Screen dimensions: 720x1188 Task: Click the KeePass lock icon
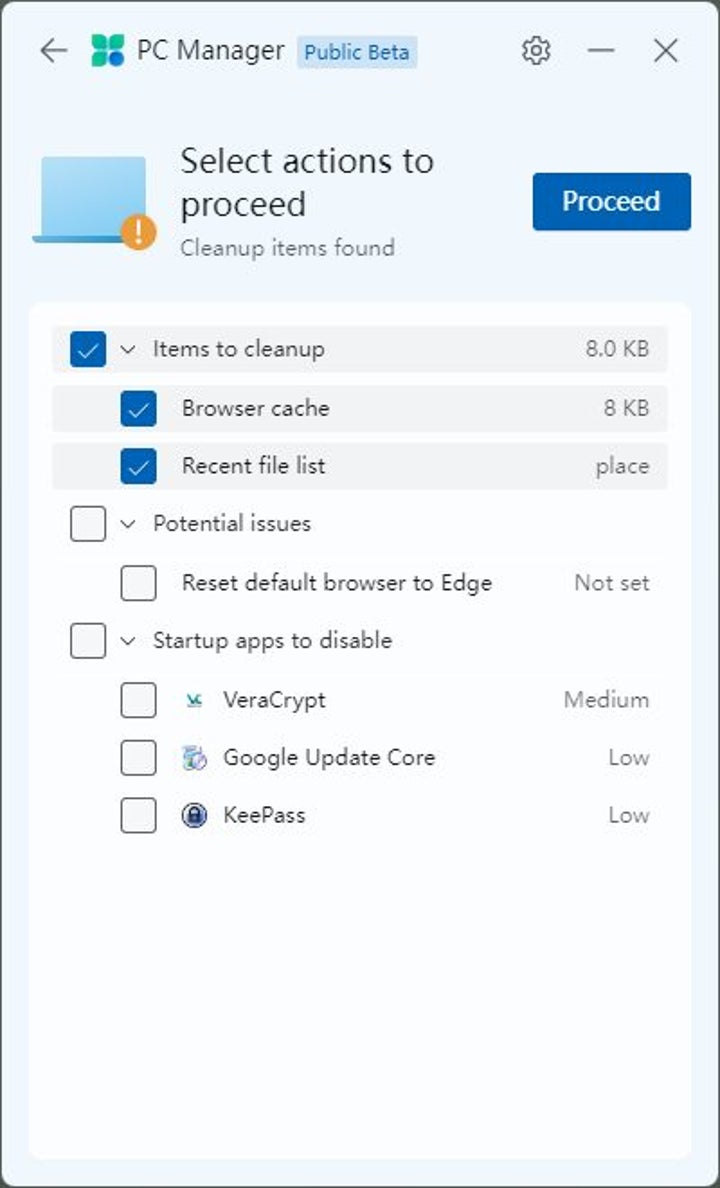tap(194, 816)
